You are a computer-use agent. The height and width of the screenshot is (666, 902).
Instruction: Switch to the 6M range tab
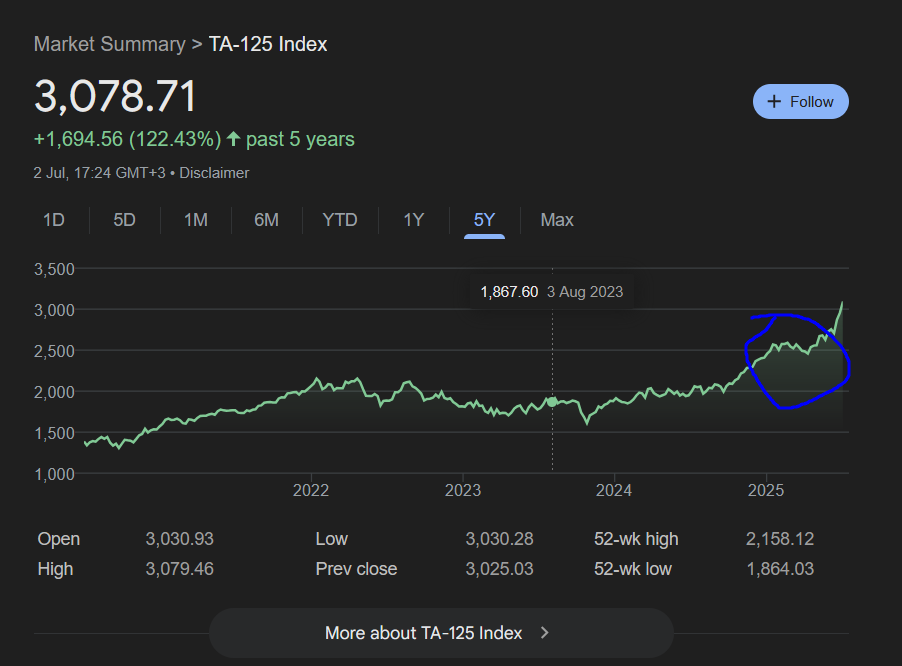pos(266,220)
